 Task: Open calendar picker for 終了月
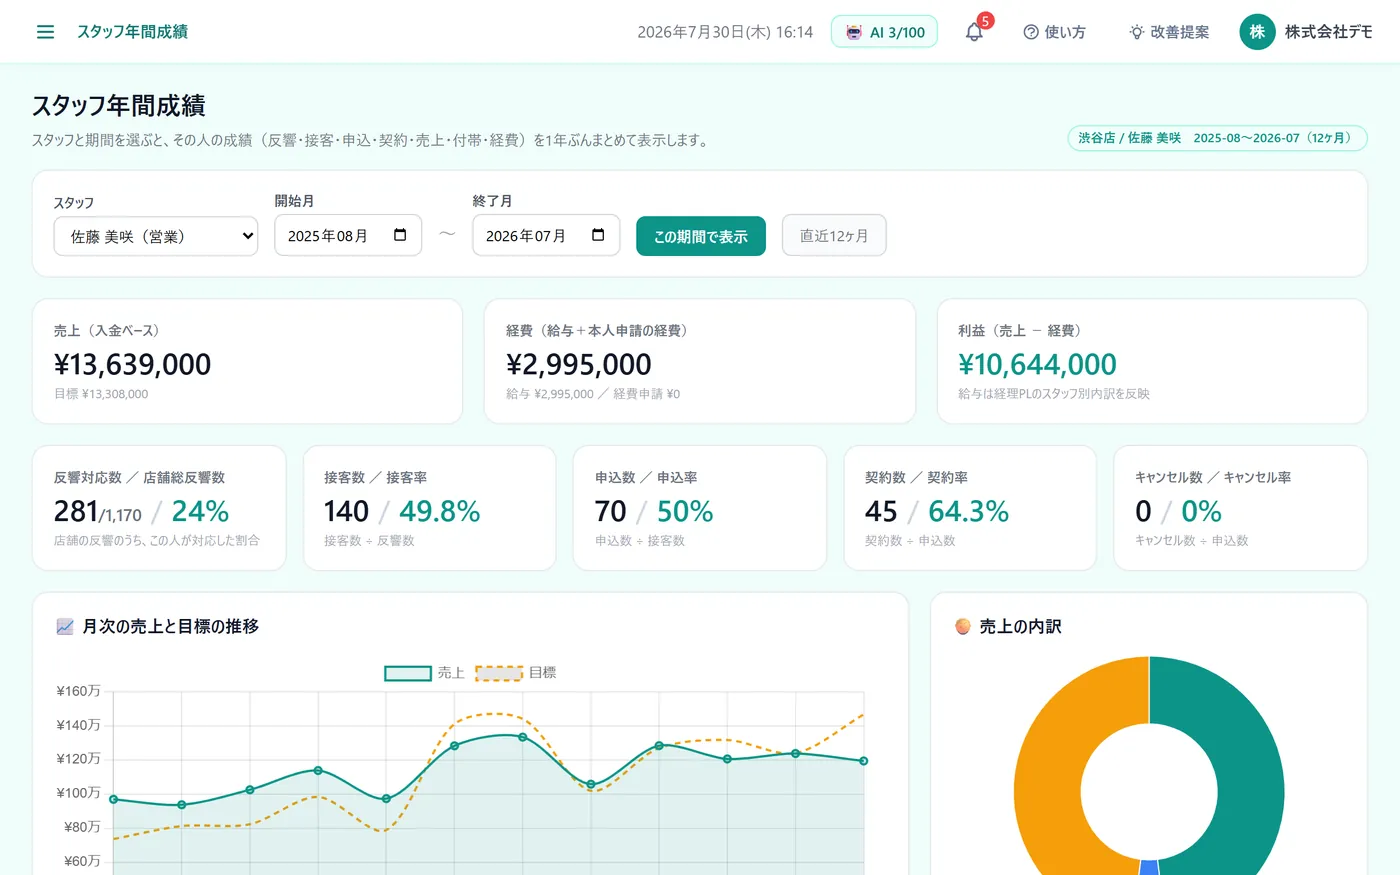coord(598,235)
